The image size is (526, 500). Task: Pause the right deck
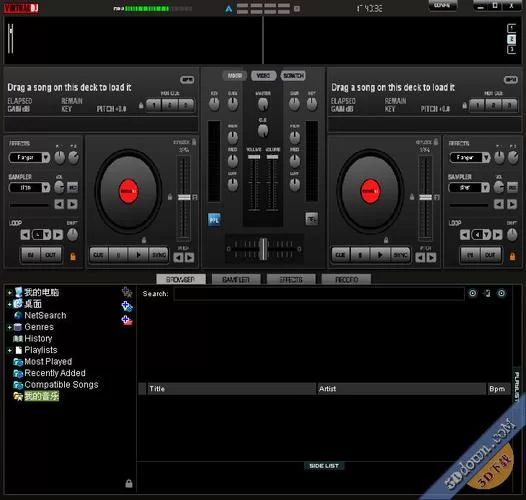click(x=360, y=255)
